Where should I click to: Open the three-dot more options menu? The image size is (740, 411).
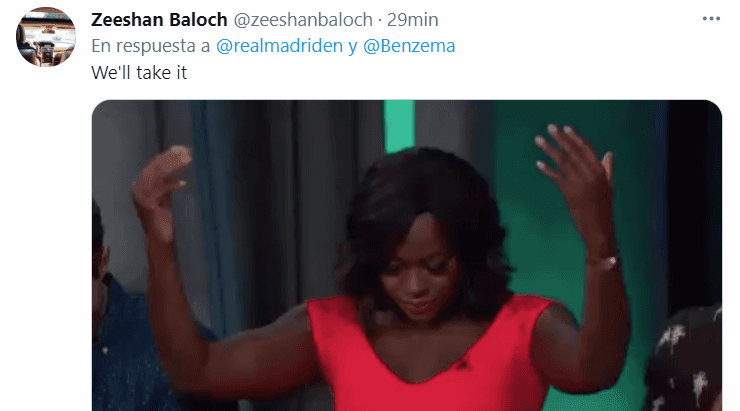pyautogui.click(x=711, y=19)
